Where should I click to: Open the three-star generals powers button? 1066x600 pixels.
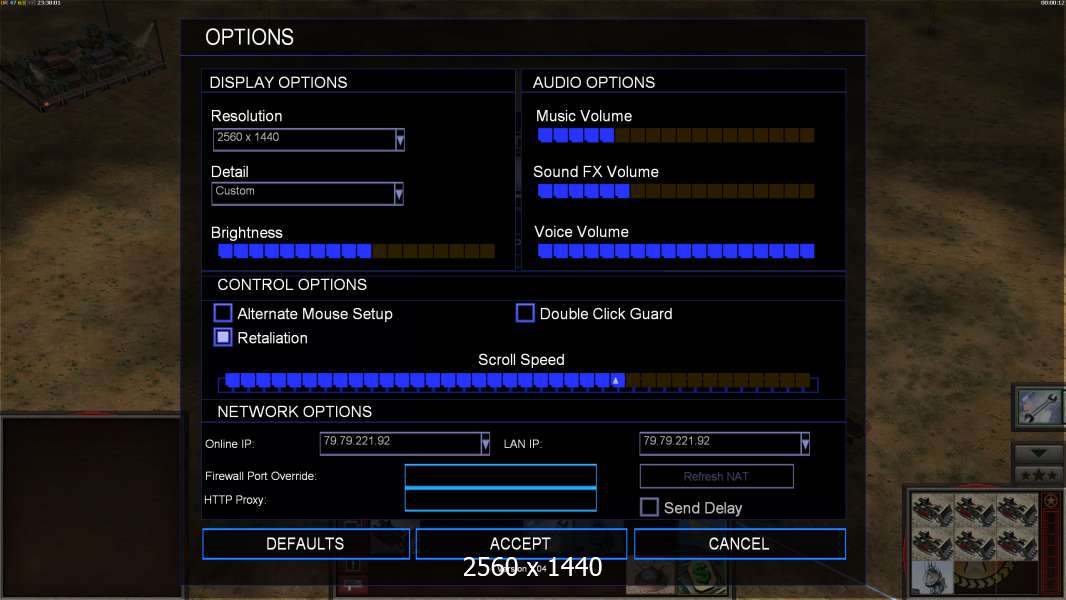(1039, 473)
